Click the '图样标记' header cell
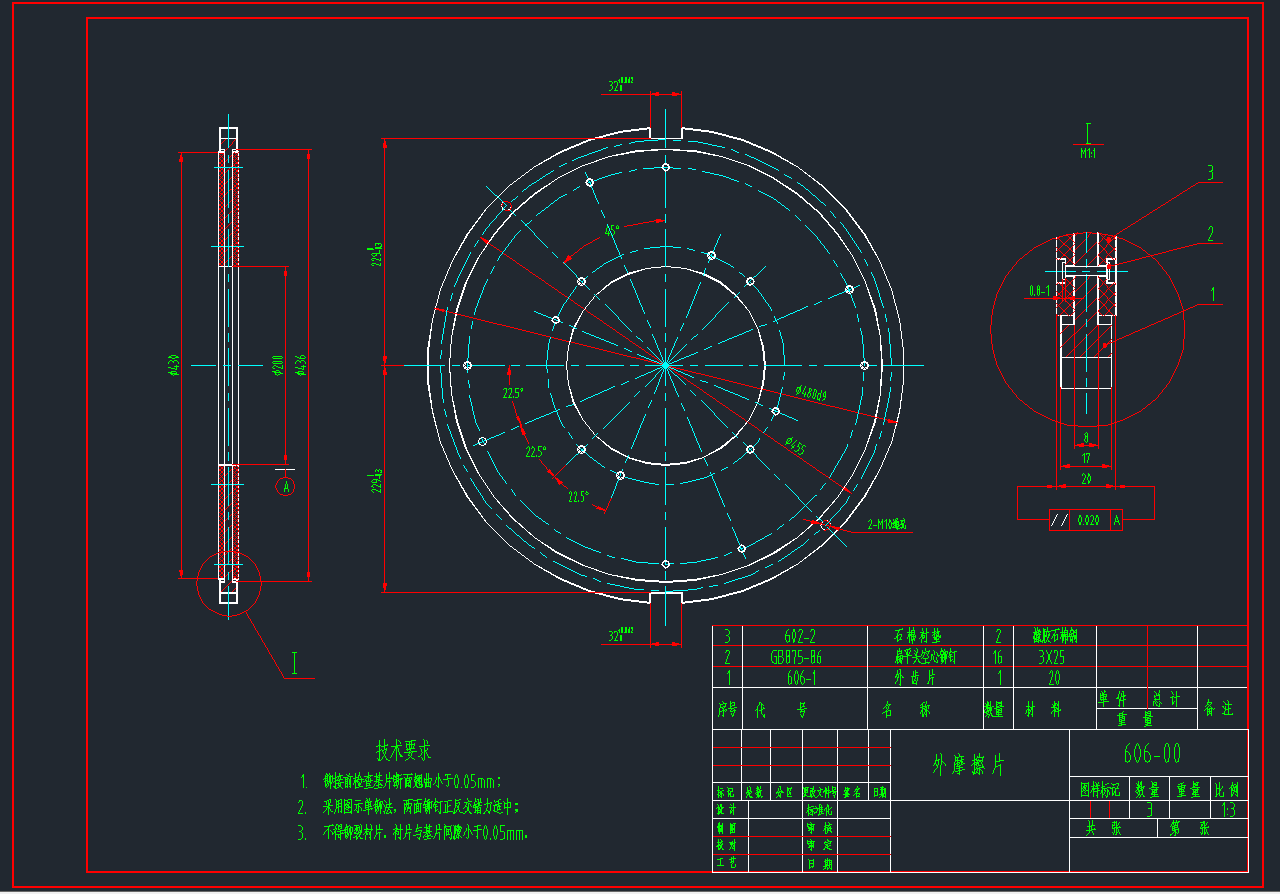 pyautogui.click(x=1100, y=789)
